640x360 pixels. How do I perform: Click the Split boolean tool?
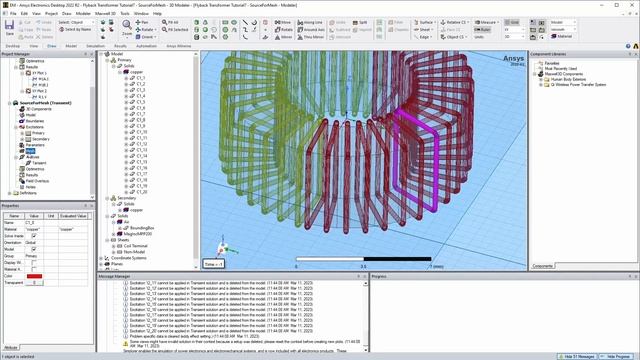(x=360, y=22)
